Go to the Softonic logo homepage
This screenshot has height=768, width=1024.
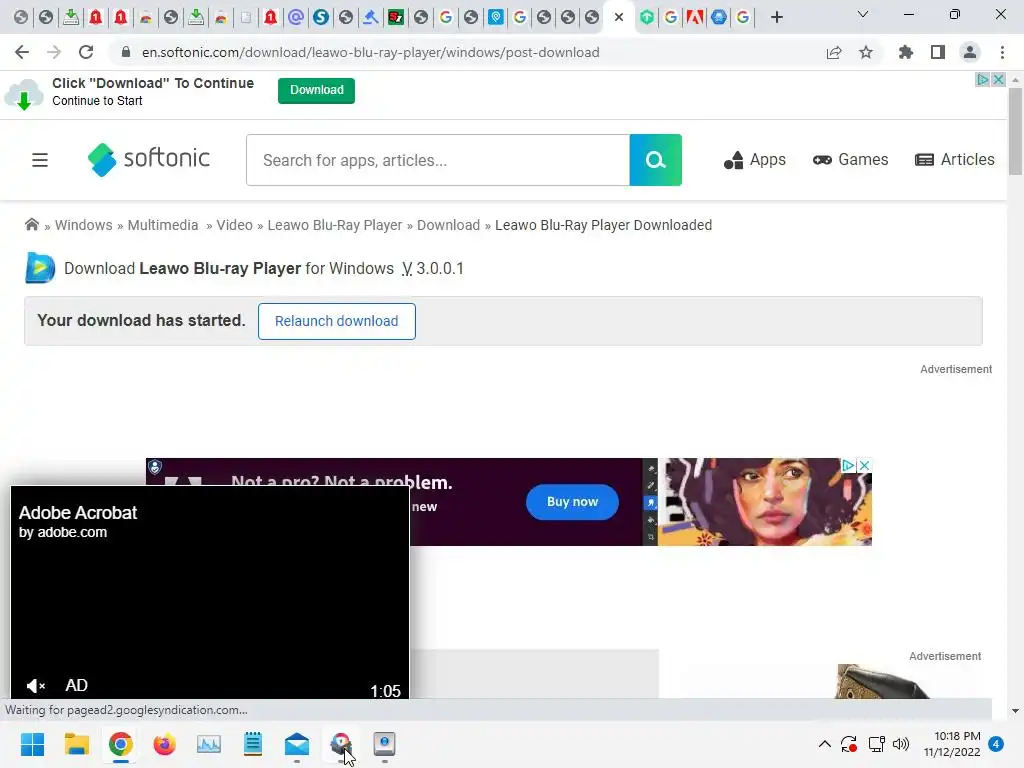(x=149, y=159)
